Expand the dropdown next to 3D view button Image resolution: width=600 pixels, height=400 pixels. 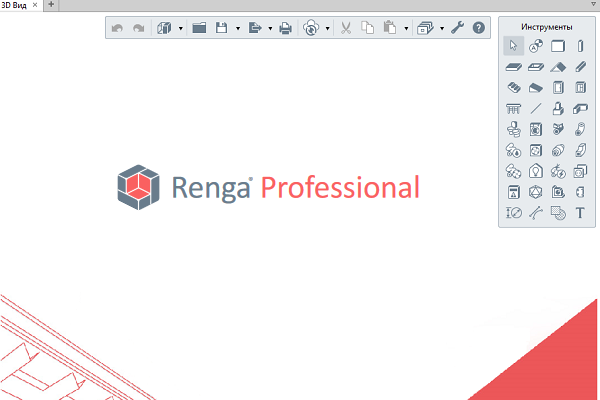181,28
